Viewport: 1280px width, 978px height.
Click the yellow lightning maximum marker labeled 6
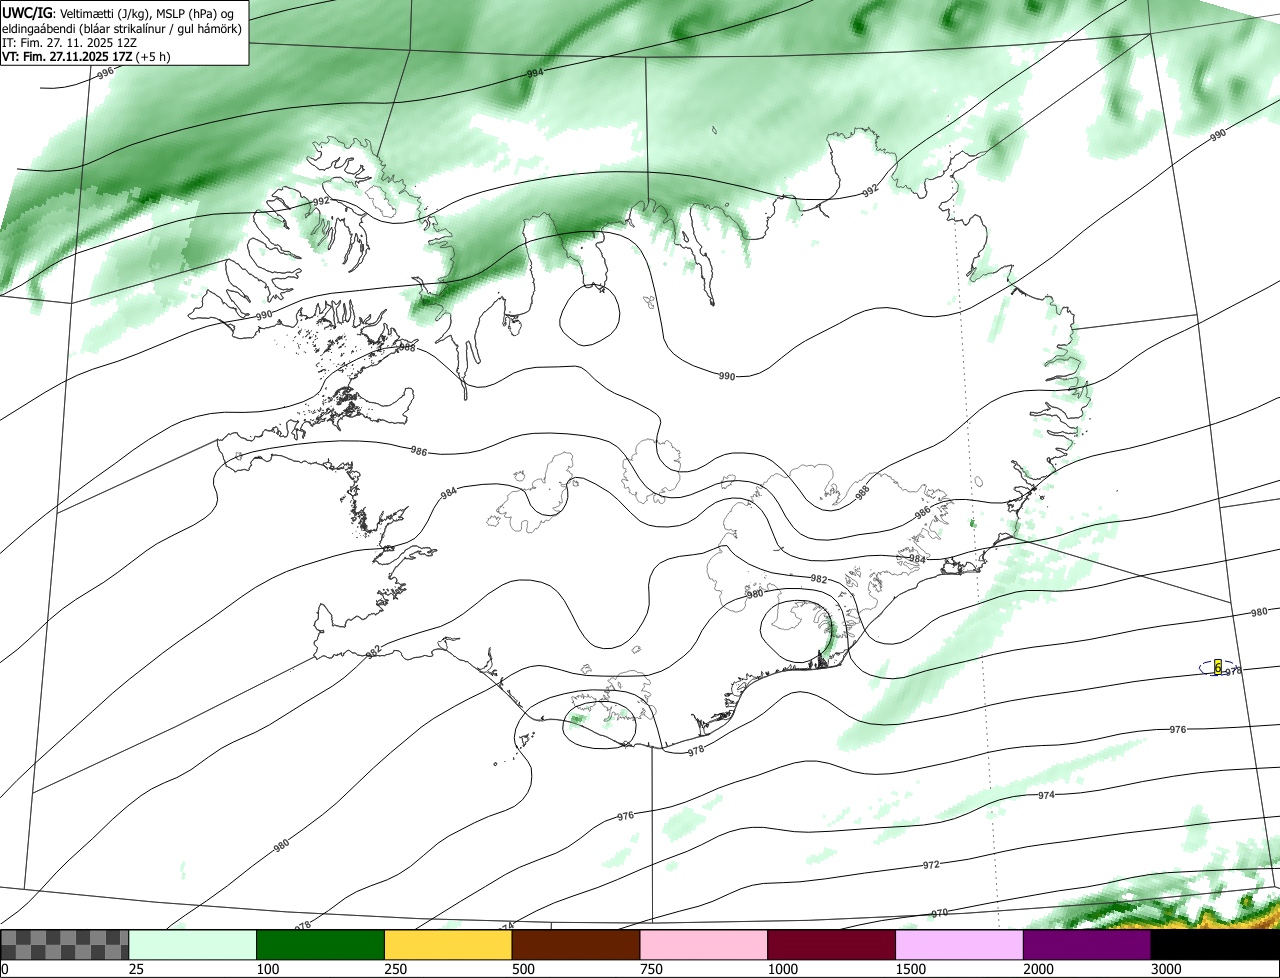coord(1217,667)
